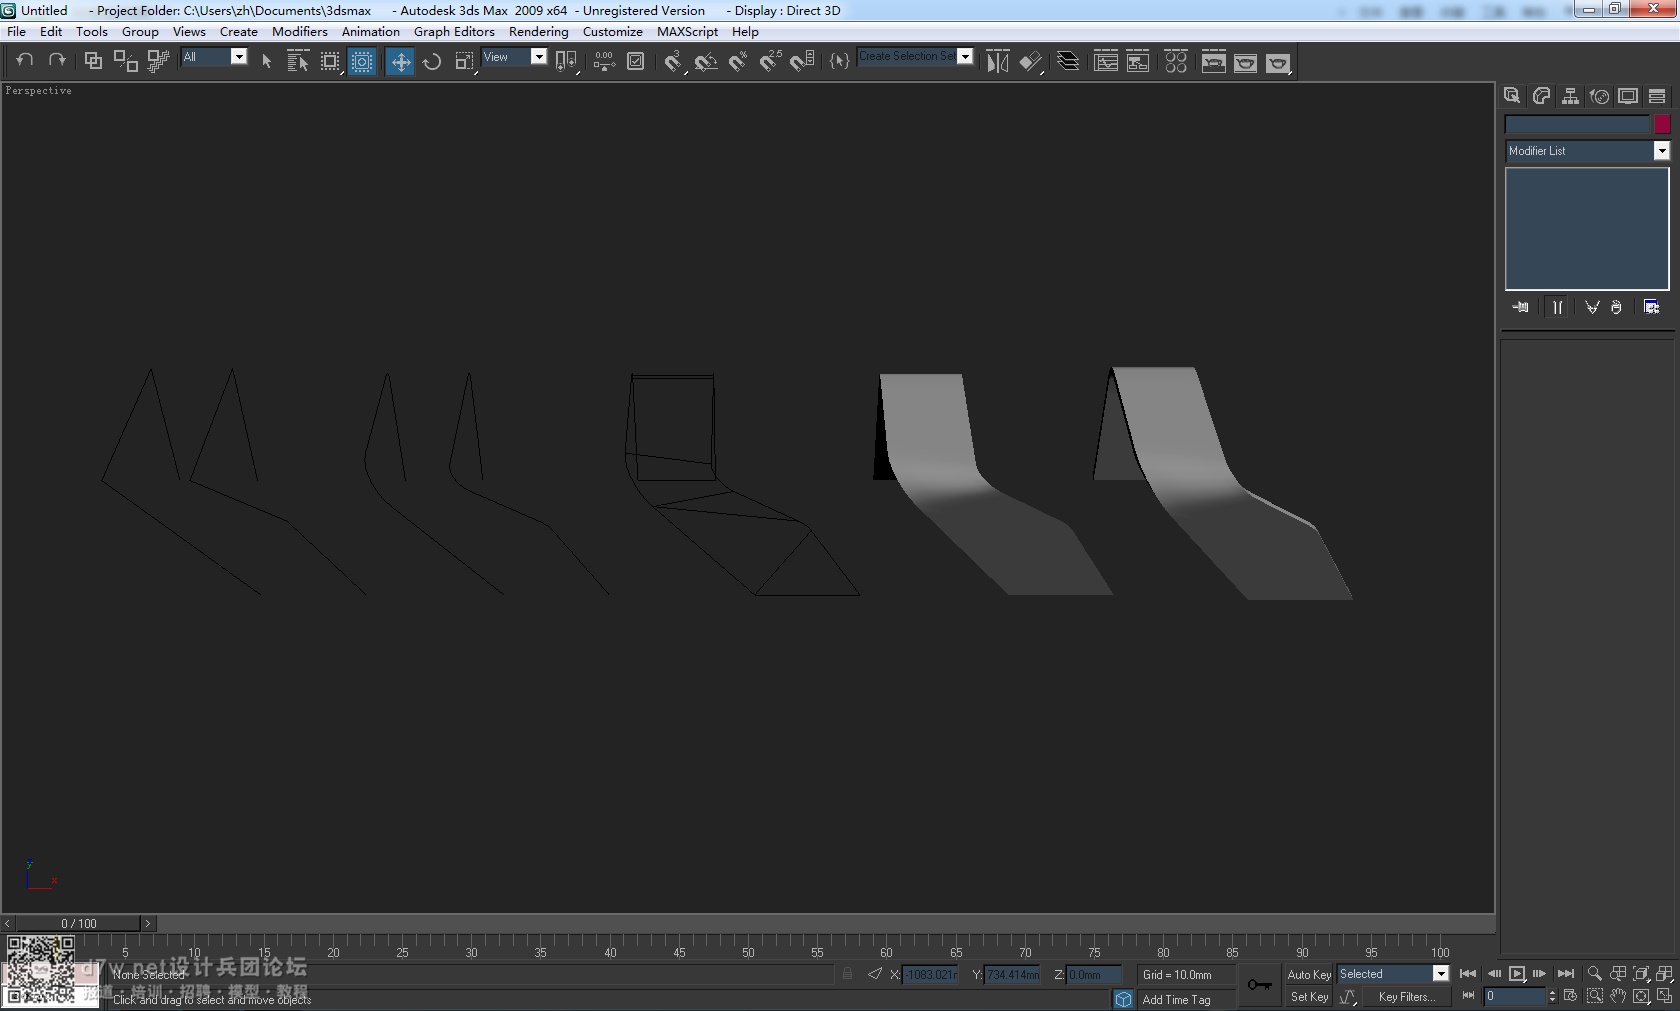Click the Play Animation button

point(1517,974)
